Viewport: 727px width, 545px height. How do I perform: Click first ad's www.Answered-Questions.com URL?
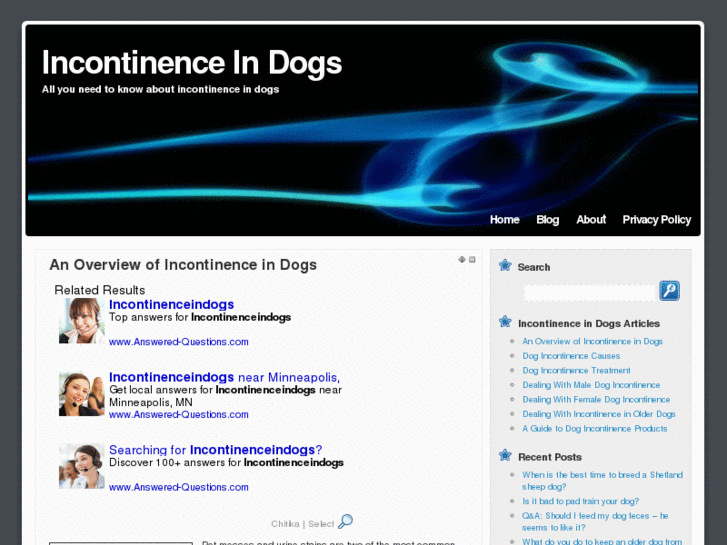pyautogui.click(x=179, y=342)
